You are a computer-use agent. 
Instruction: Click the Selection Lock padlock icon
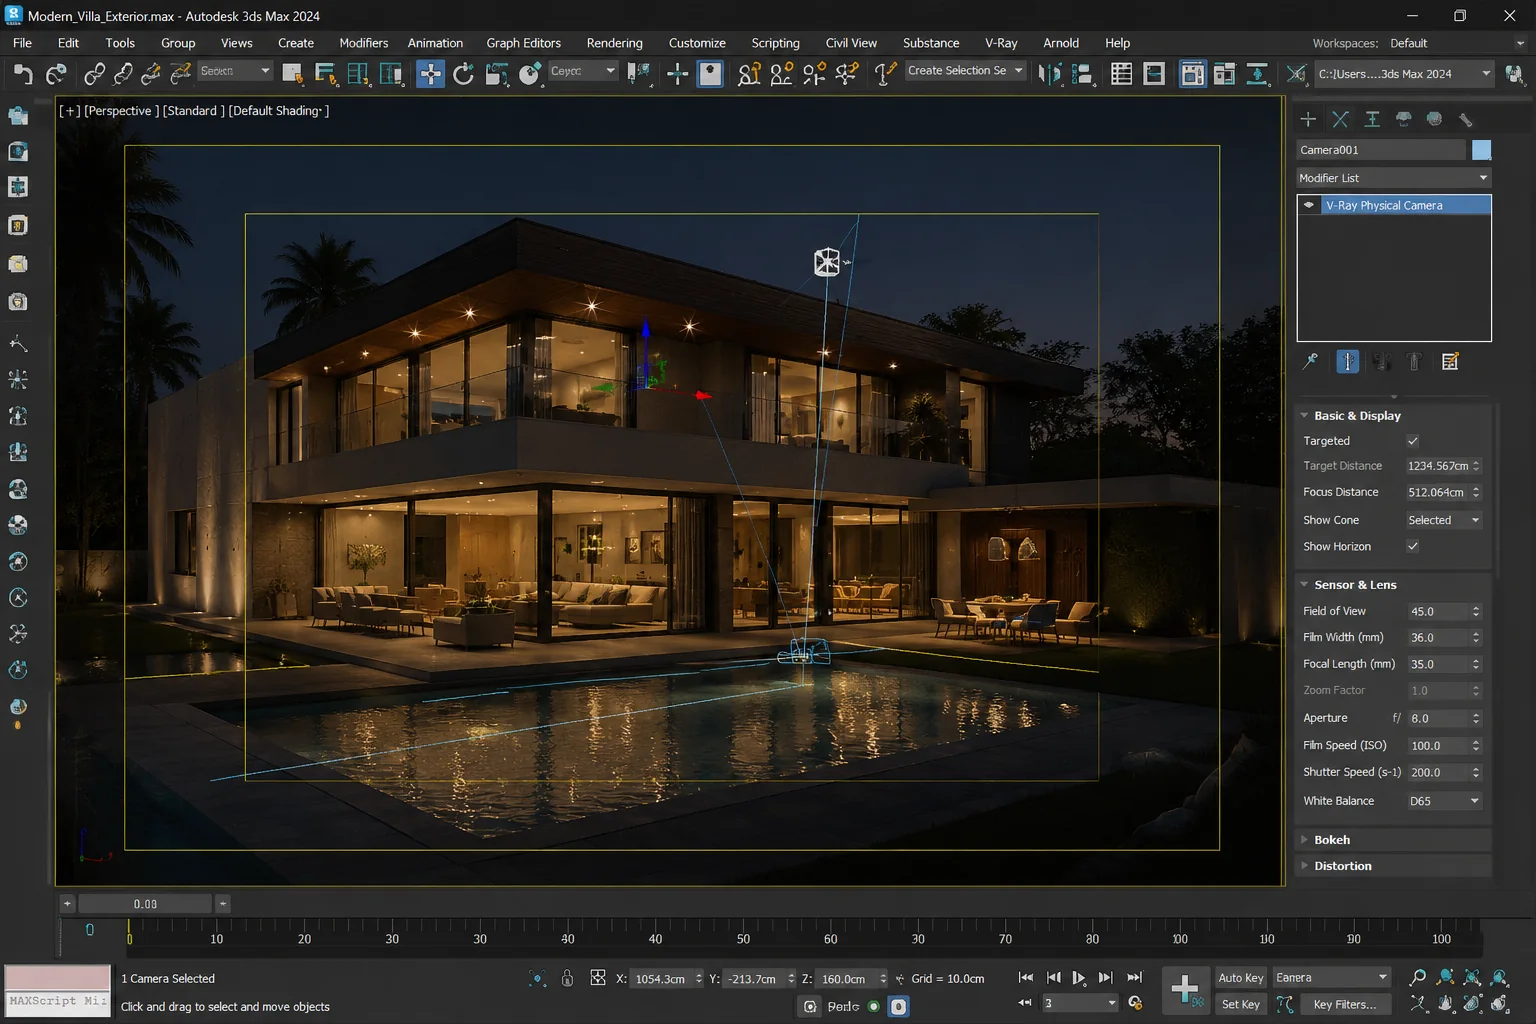567,978
